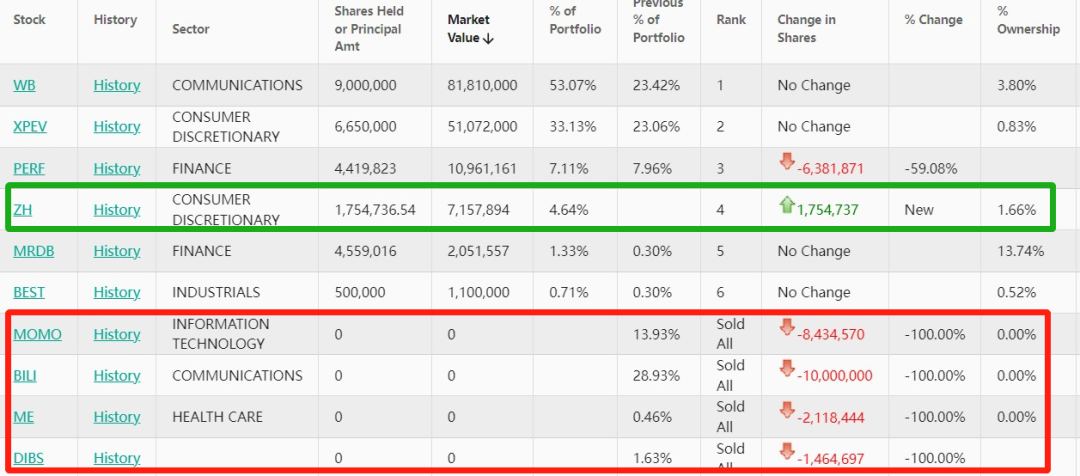Image resolution: width=1080 pixels, height=476 pixels.
Task: Open the XPEV stock link
Action: (x=30, y=127)
